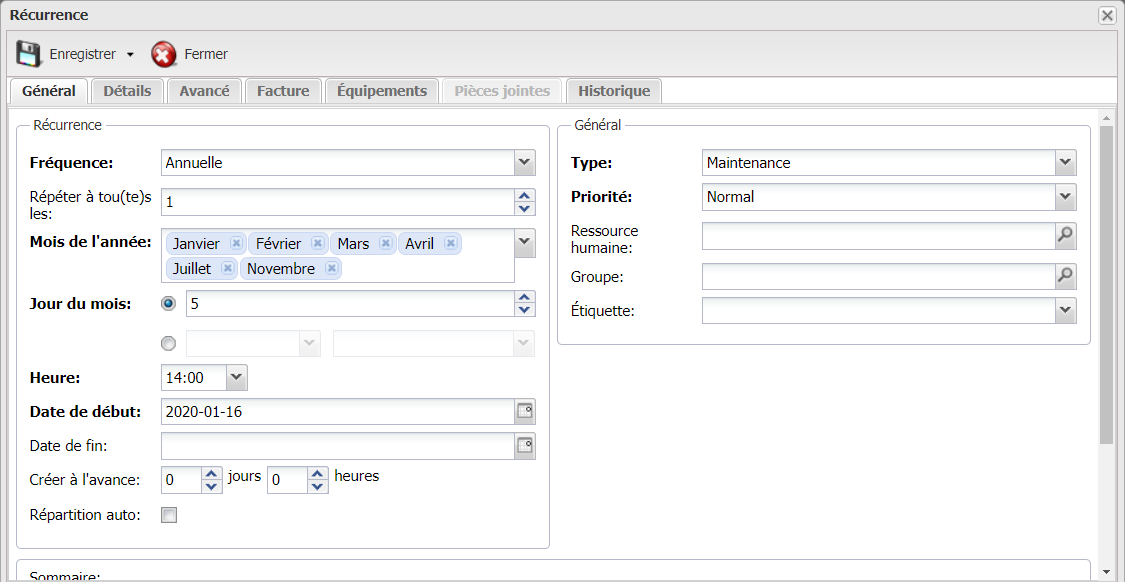Decrease Créer à l'avance jours value

pyautogui.click(x=210, y=487)
